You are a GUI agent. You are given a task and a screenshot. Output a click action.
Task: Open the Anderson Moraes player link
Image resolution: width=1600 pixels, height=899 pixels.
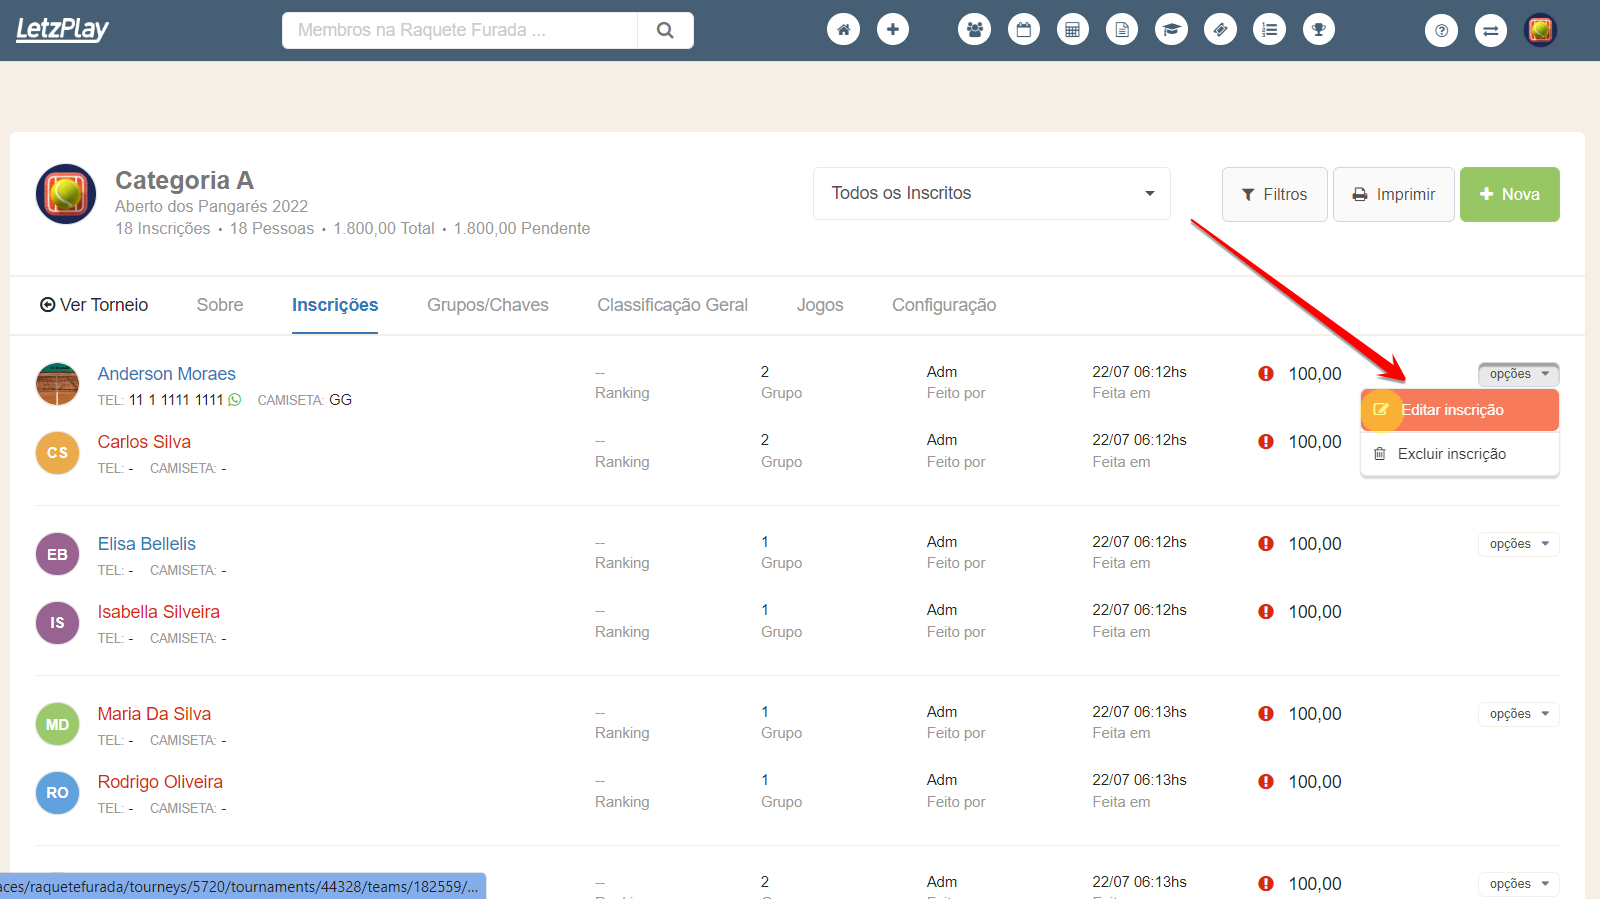click(167, 374)
